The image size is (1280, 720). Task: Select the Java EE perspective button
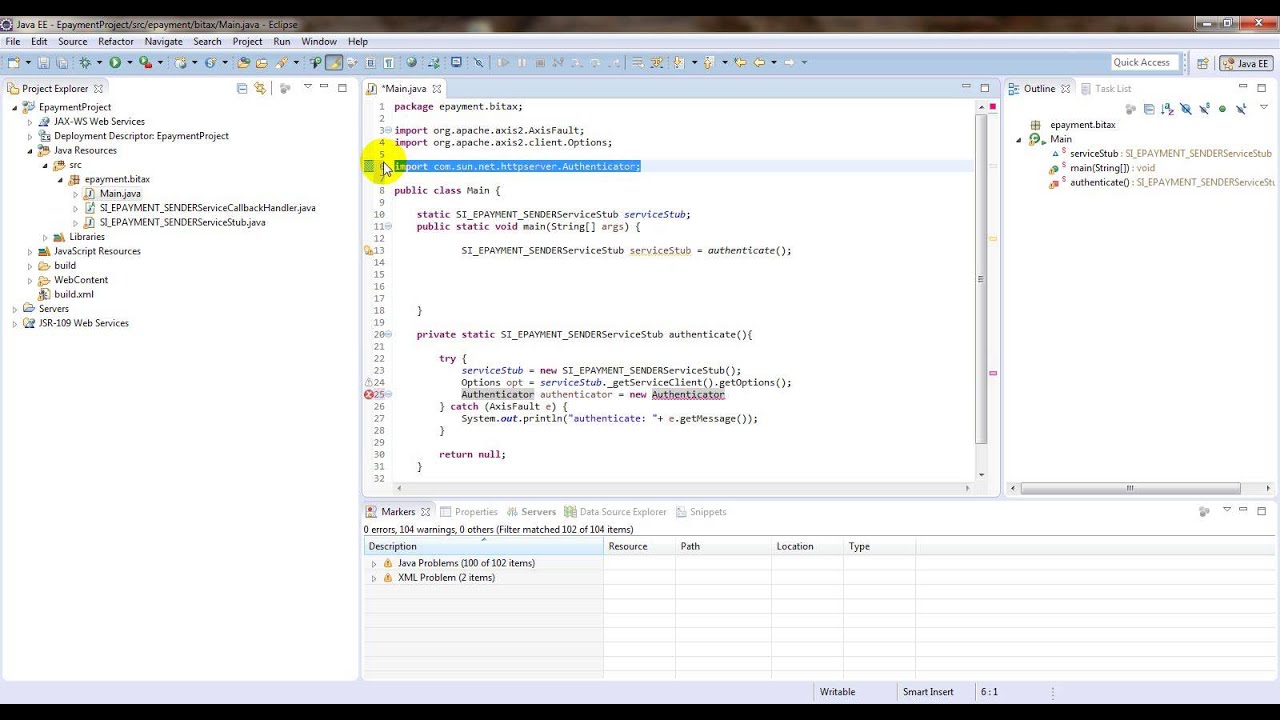tap(1246, 63)
